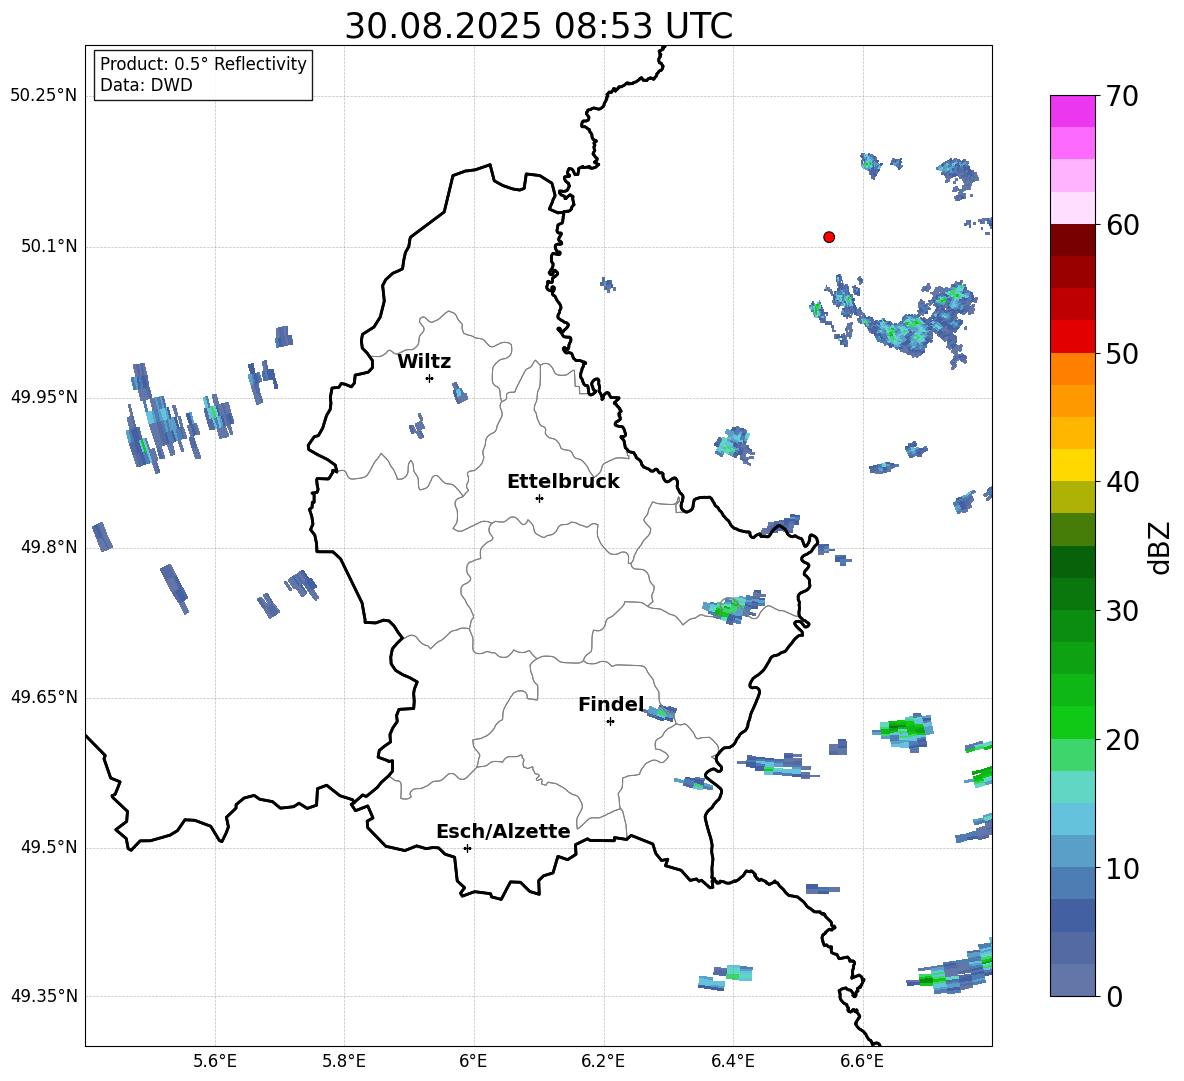Click the Esch/Alzette station cross marker
This screenshot has width=1184, height=1081.
click(x=467, y=848)
